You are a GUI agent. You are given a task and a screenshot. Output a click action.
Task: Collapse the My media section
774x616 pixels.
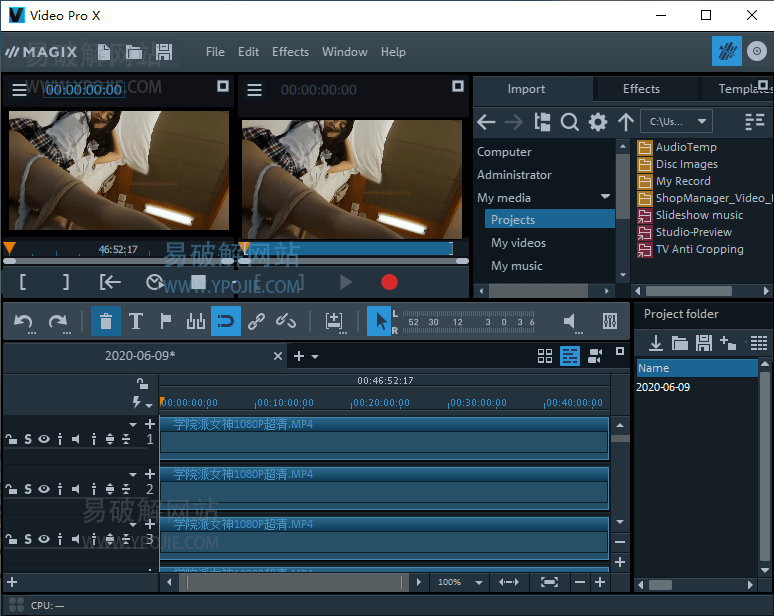coord(605,197)
